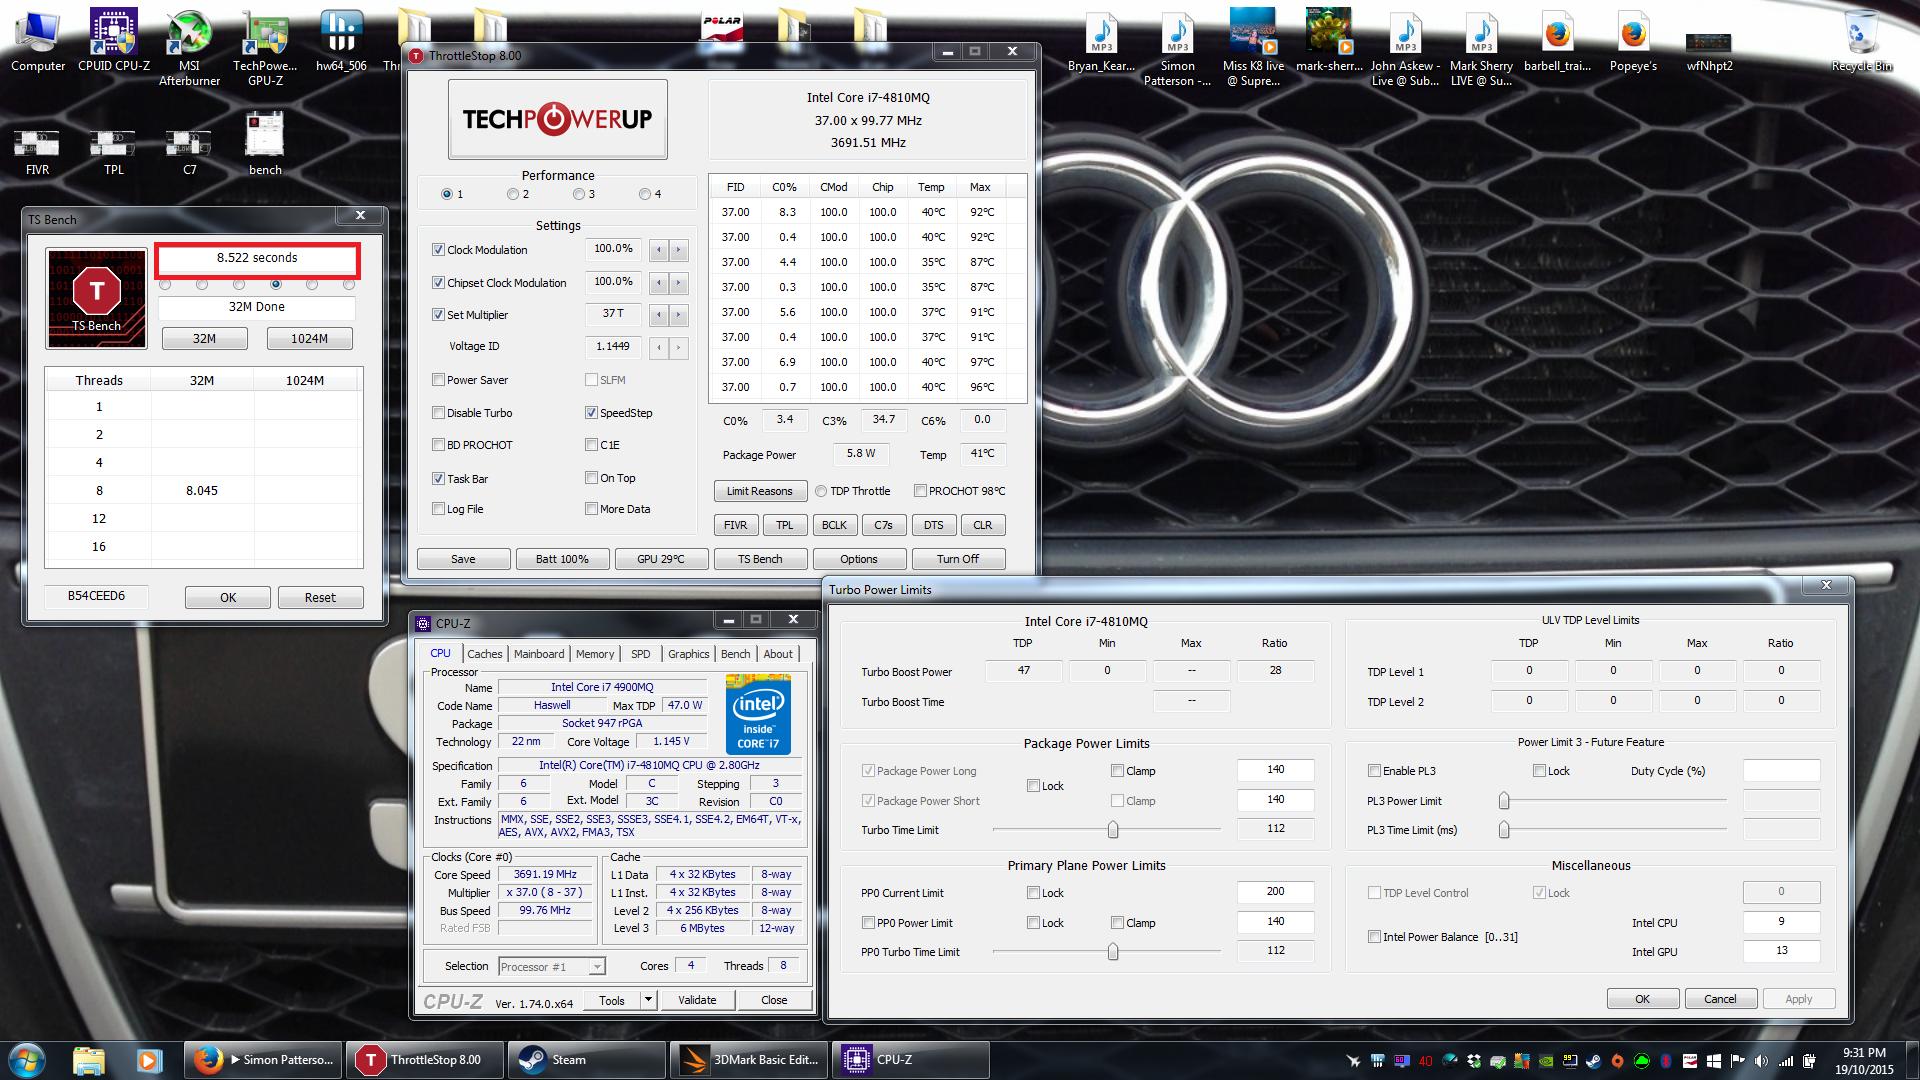Adjust PL3 Power Limit slider
The height and width of the screenshot is (1080, 1920).
pos(1503,801)
